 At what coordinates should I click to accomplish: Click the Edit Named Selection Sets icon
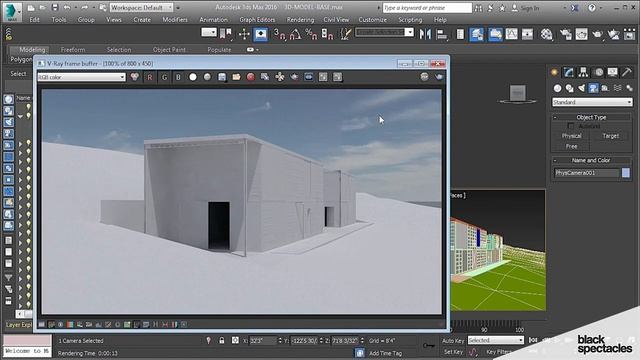pyautogui.click(x=345, y=34)
